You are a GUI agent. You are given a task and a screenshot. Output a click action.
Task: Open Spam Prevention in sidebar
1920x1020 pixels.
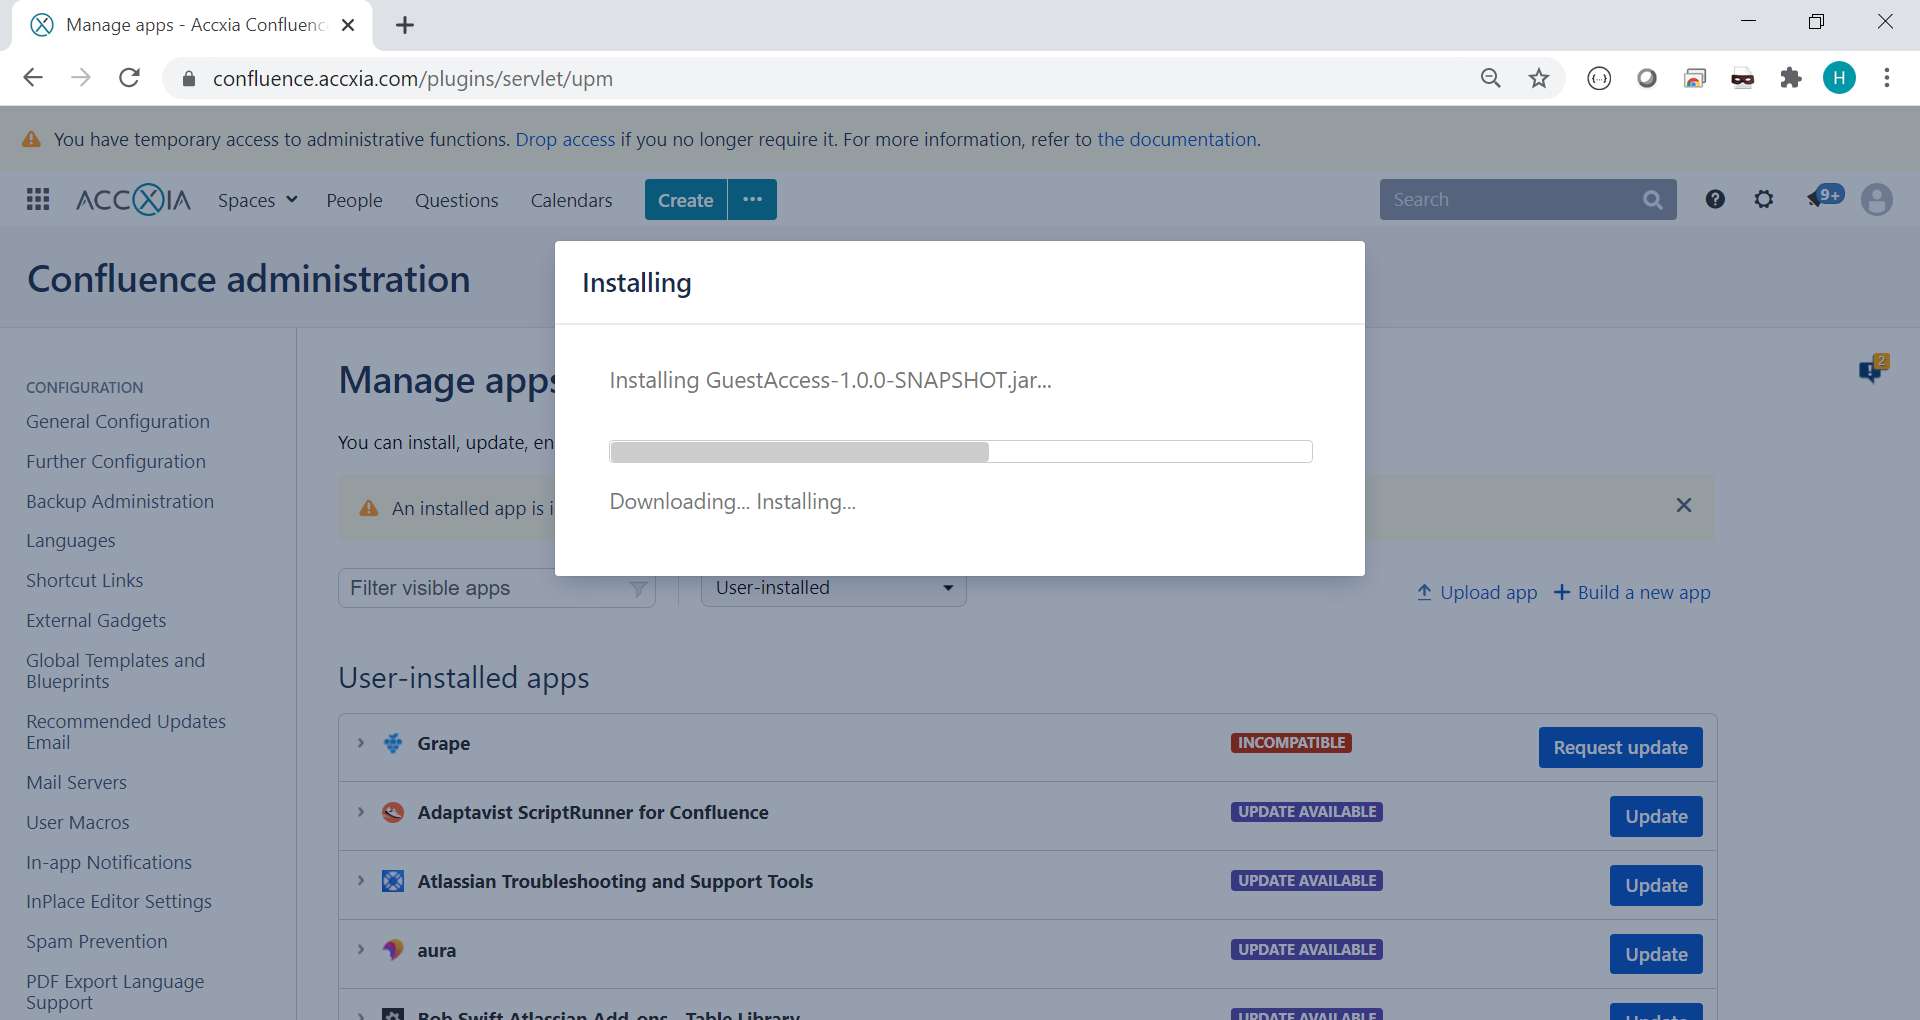(97, 942)
